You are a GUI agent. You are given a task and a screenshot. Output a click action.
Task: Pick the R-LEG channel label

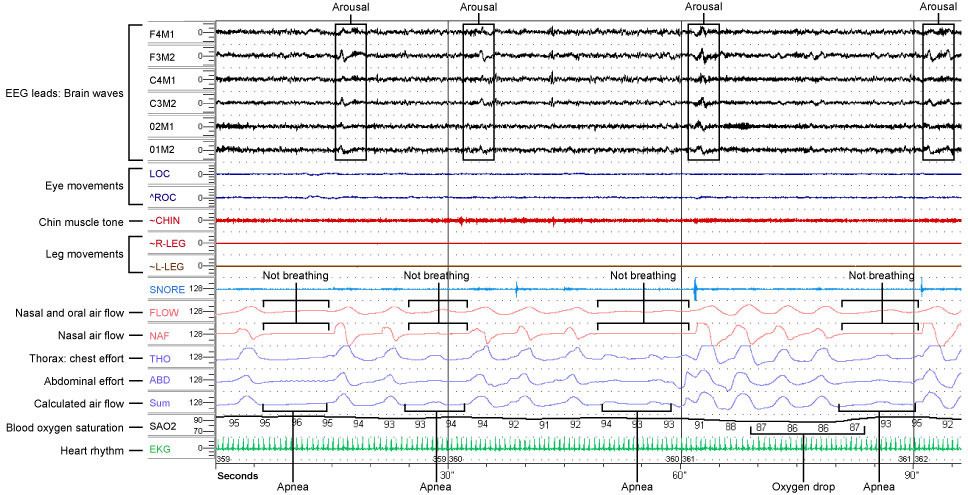click(167, 244)
